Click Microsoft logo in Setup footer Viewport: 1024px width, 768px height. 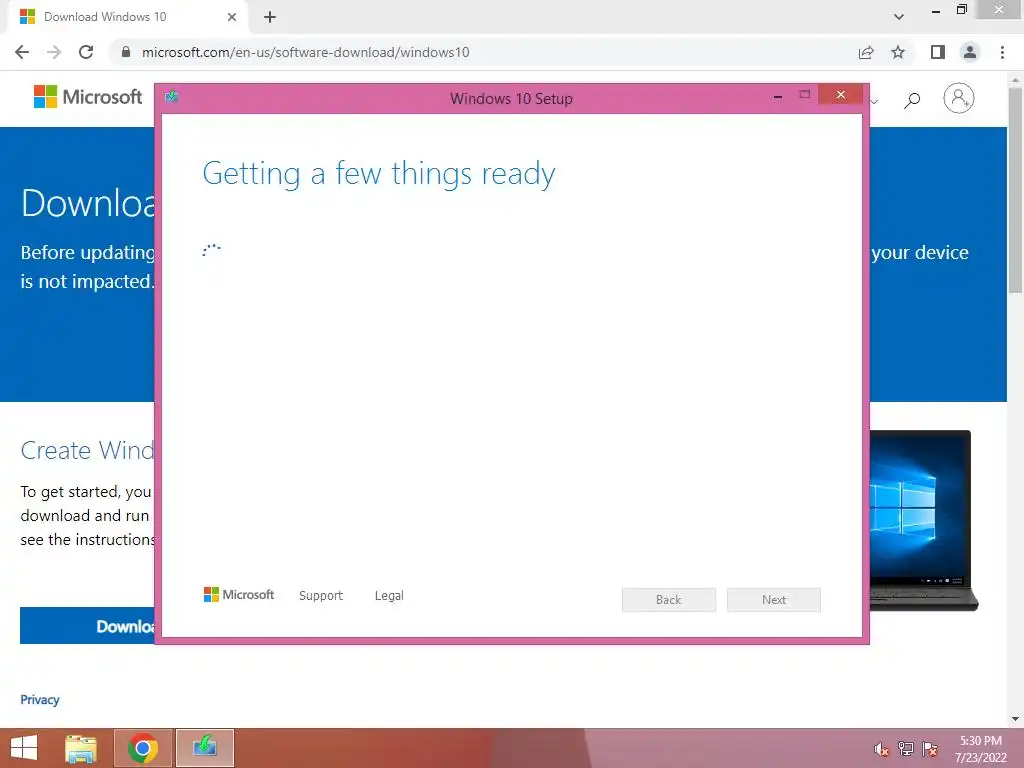pyautogui.click(x=239, y=595)
